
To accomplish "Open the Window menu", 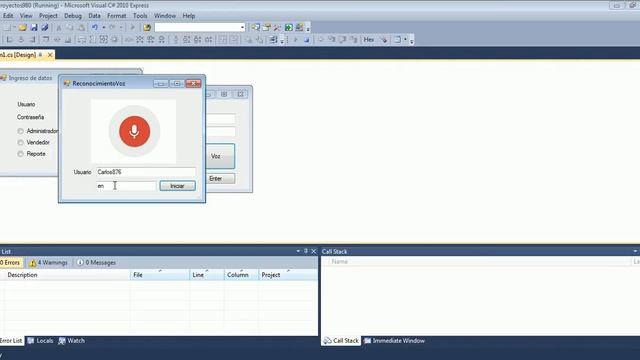I will pos(165,16).
